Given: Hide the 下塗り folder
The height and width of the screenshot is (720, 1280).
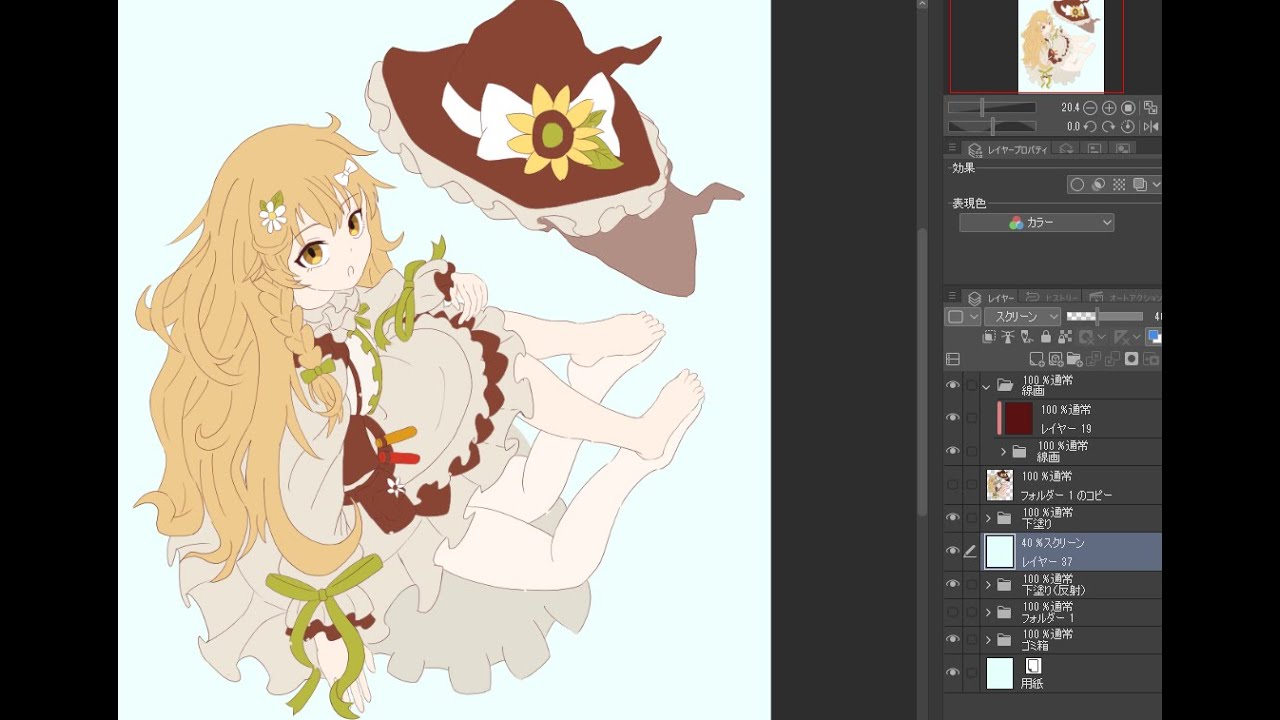Looking at the screenshot, I should [x=953, y=518].
